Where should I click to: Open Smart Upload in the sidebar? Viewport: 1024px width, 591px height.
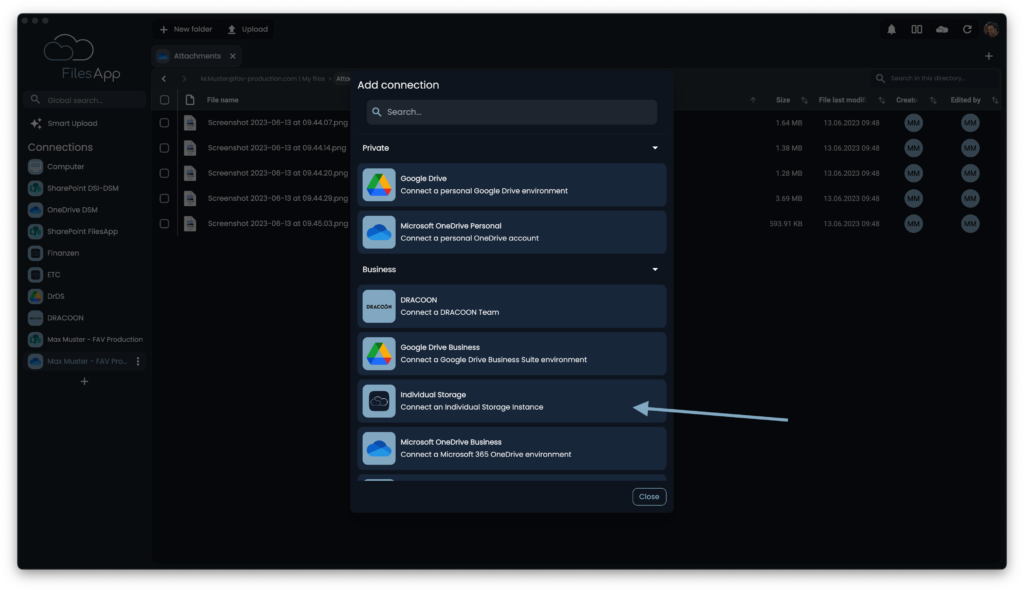tap(64, 123)
